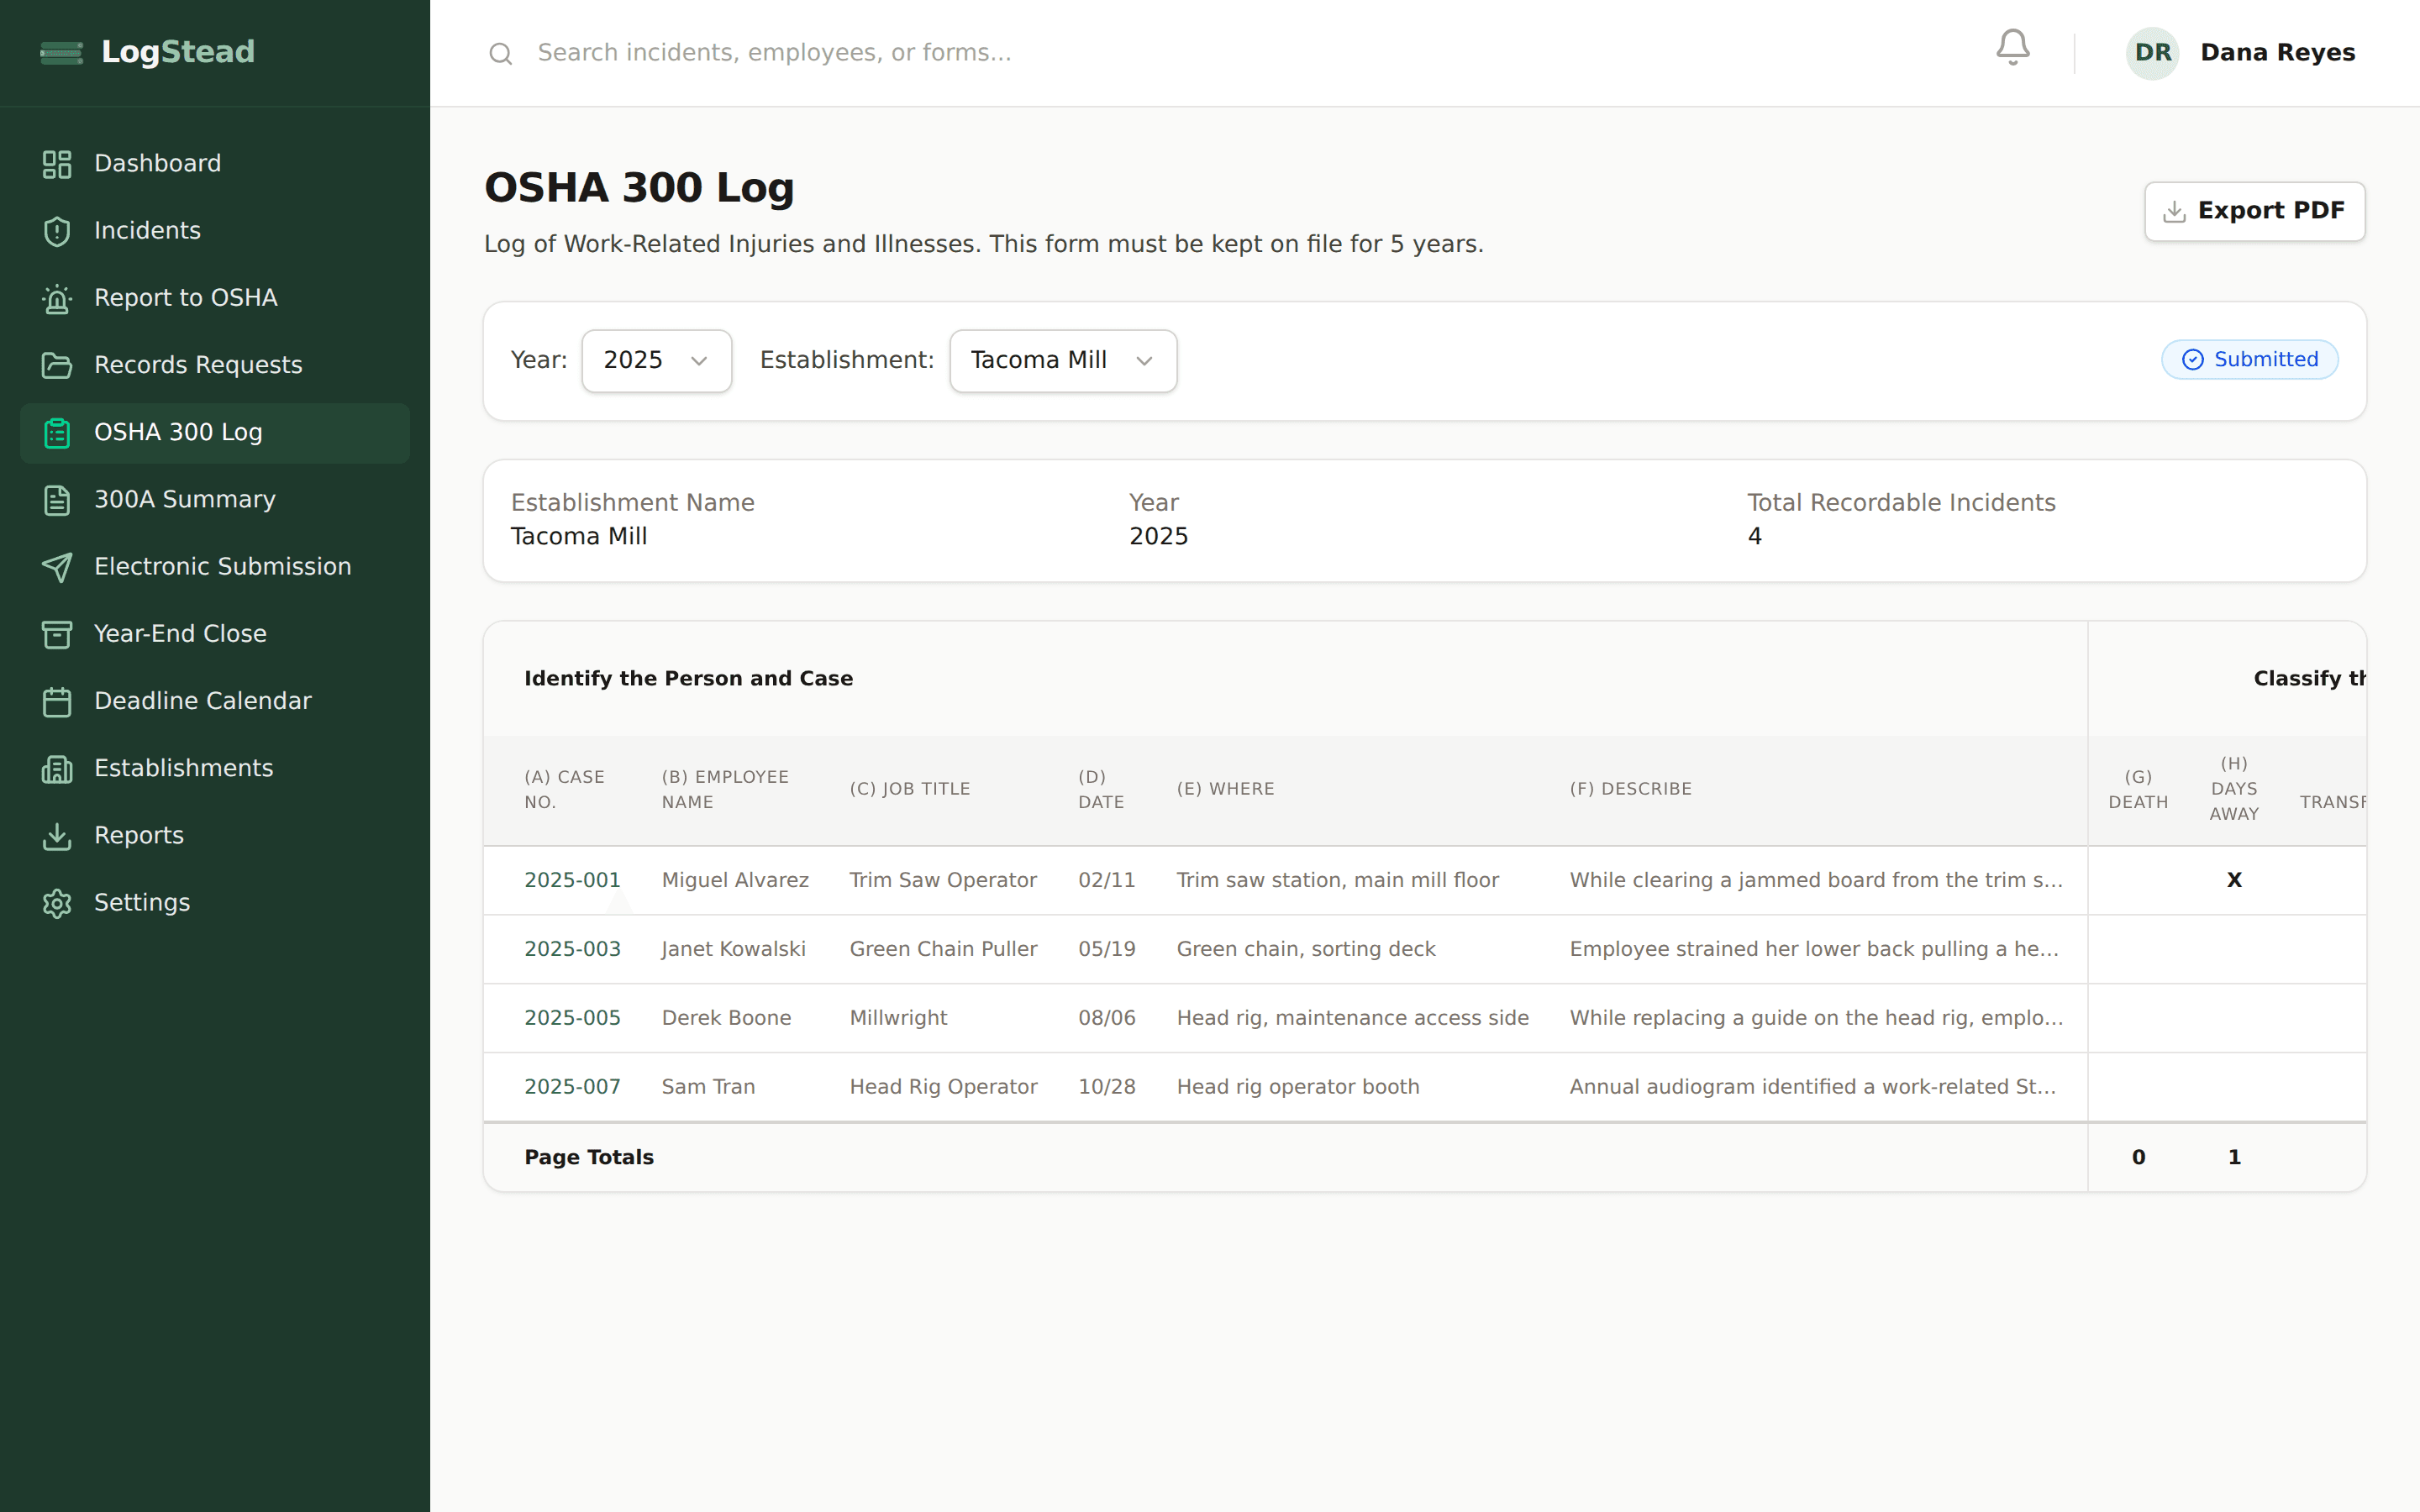The height and width of the screenshot is (1512, 2420).
Task: Click job title Green Chain Puller
Action: [x=943, y=950]
